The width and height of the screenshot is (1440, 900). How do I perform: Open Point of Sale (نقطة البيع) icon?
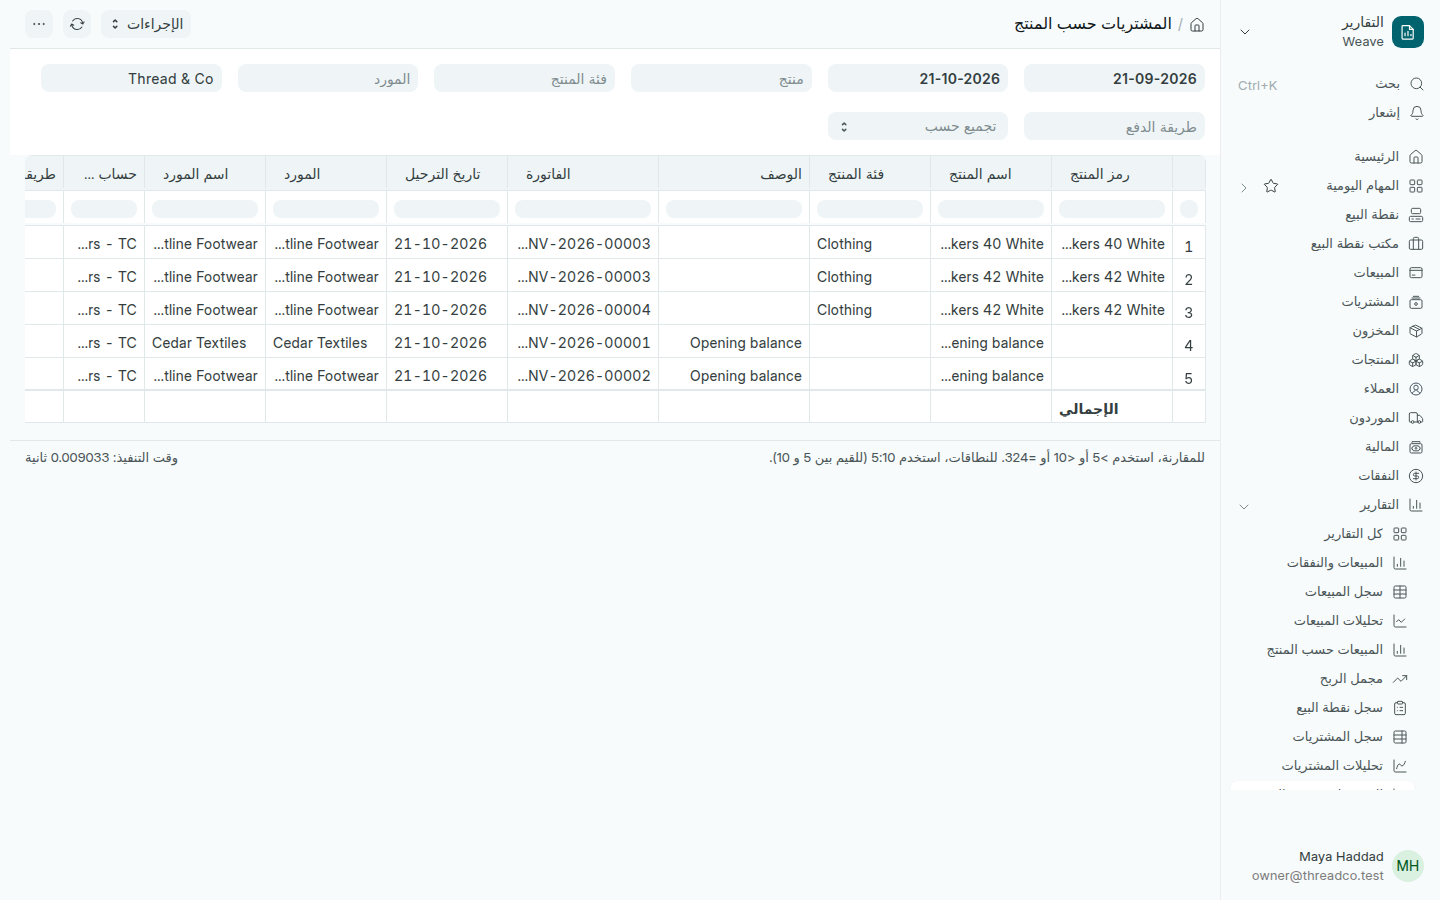point(1416,215)
